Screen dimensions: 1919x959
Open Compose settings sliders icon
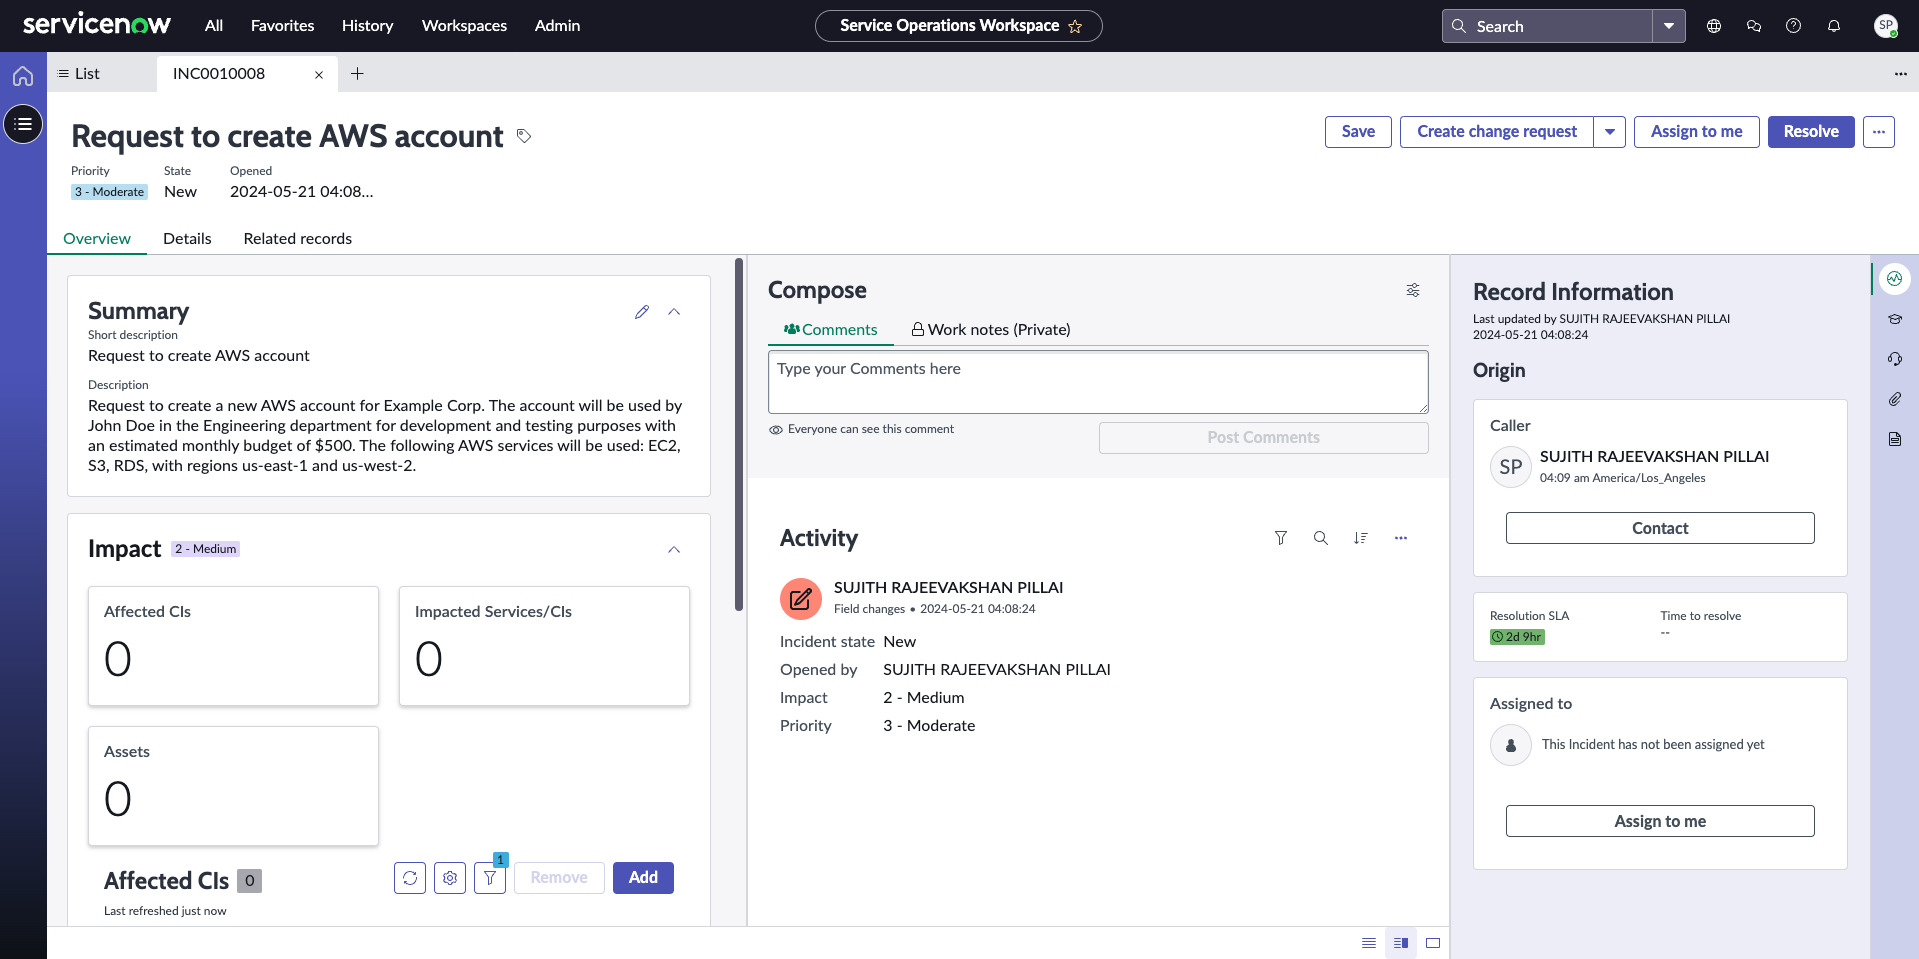coord(1413,290)
